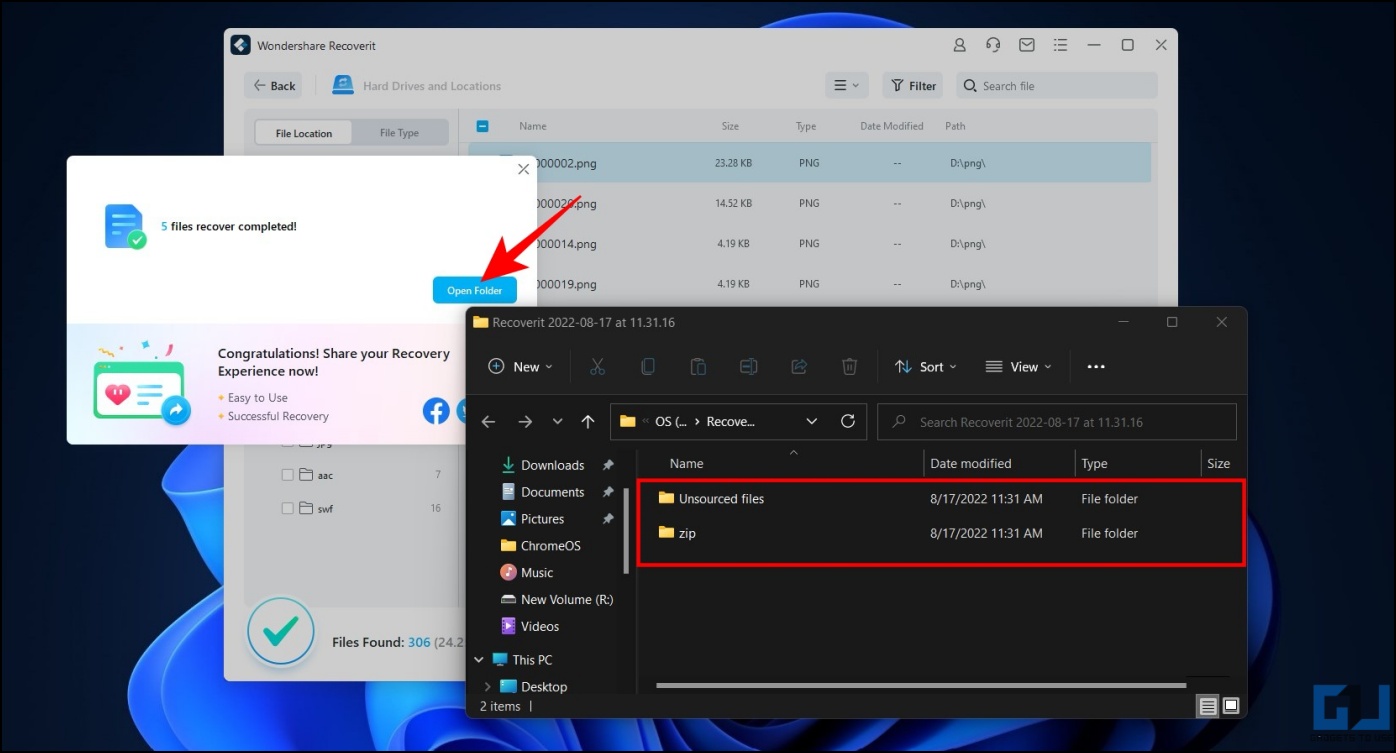Open Pictures in Explorer sidebar
This screenshot has width=1396, height=753.
(542, 519)
